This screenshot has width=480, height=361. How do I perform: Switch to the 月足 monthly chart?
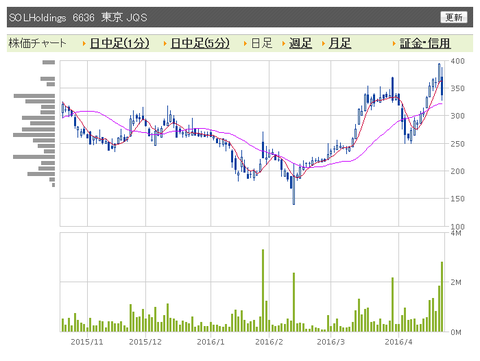pyautogui.click(x=340, y=43)
